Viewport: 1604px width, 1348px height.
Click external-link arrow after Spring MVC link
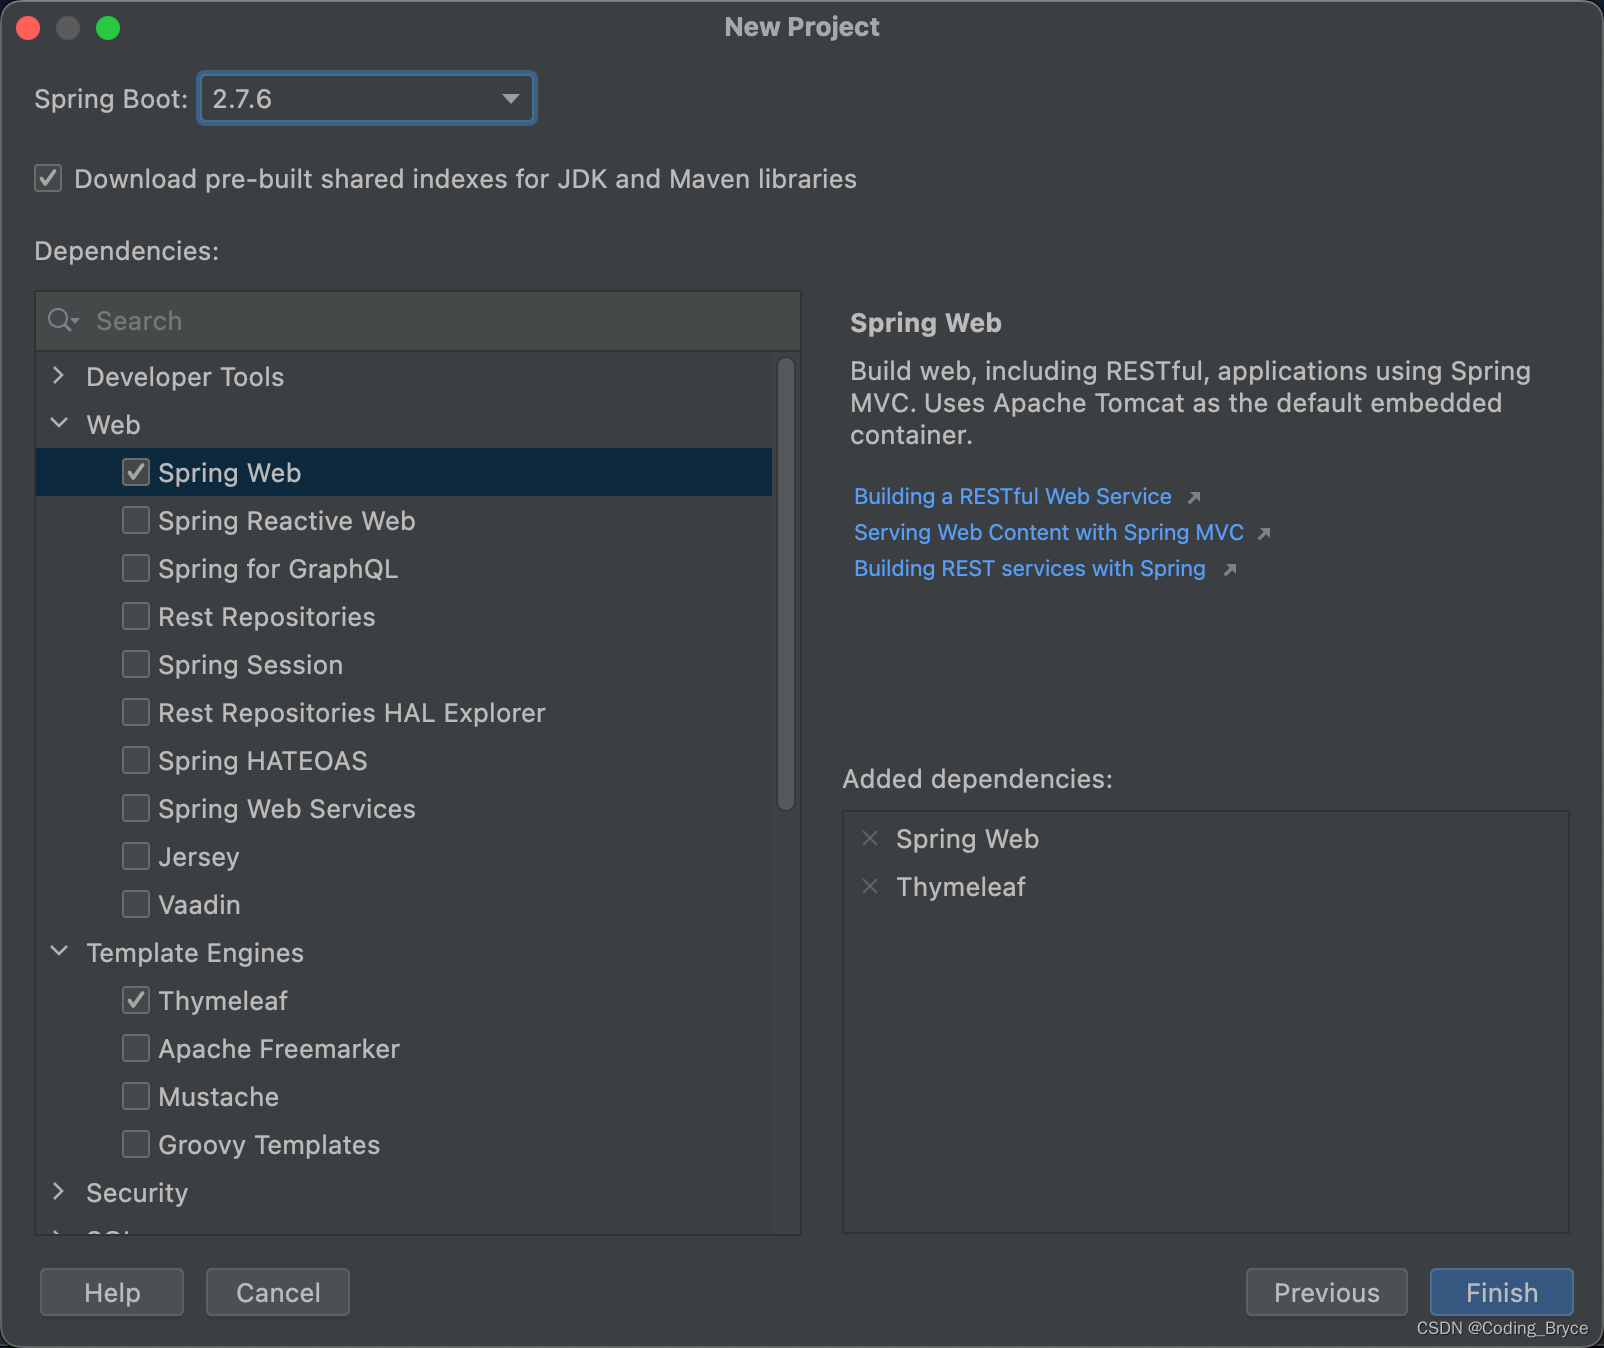point(1264,534)
